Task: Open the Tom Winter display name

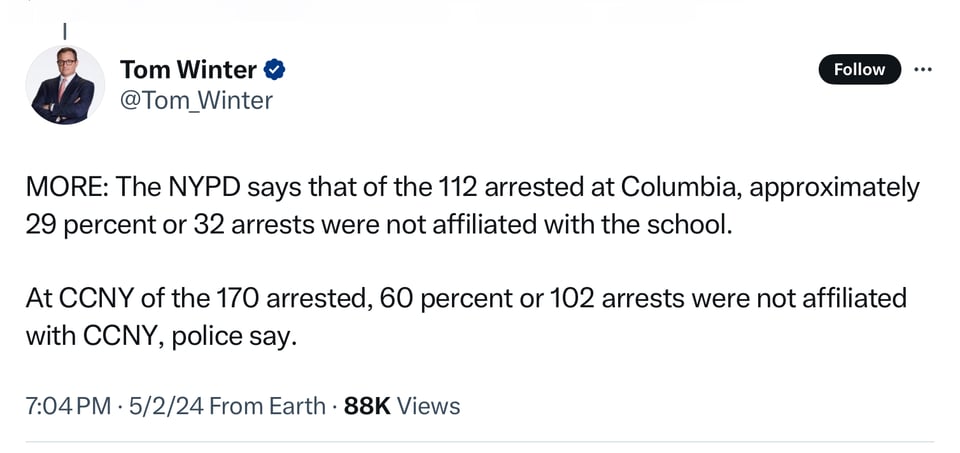Action: tap(188, 69)
